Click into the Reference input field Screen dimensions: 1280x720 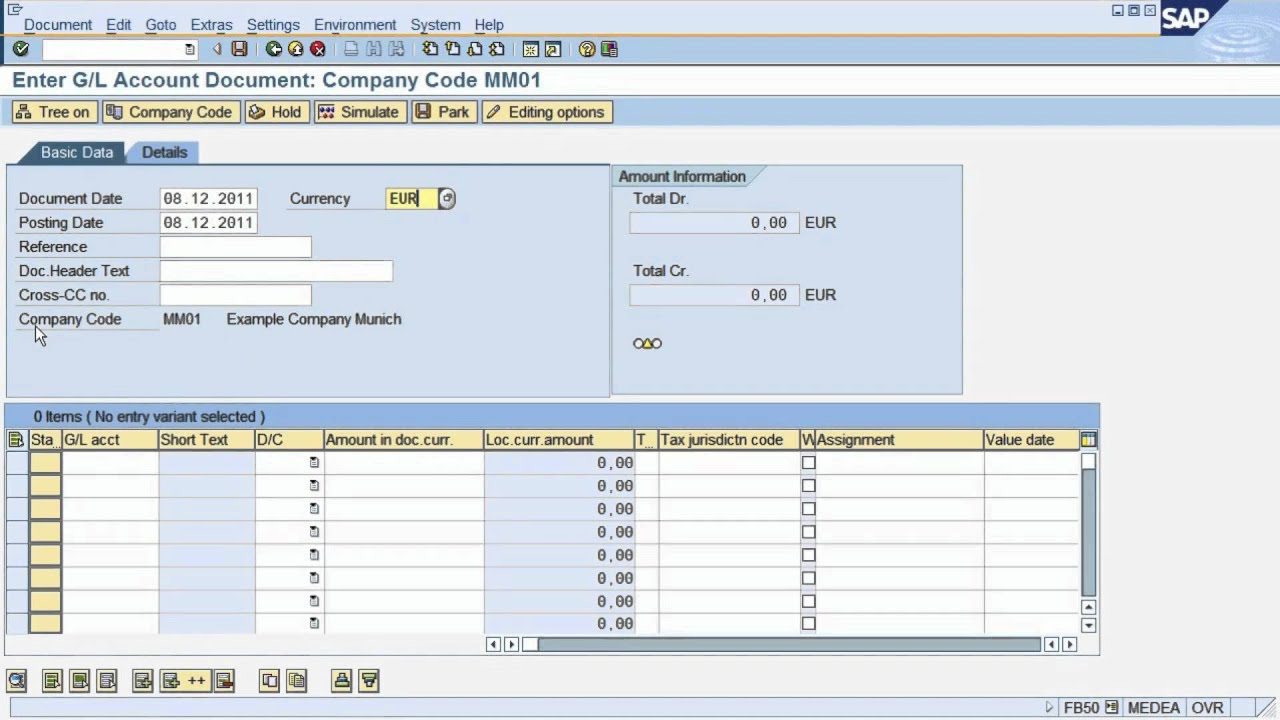pos(236,247)
